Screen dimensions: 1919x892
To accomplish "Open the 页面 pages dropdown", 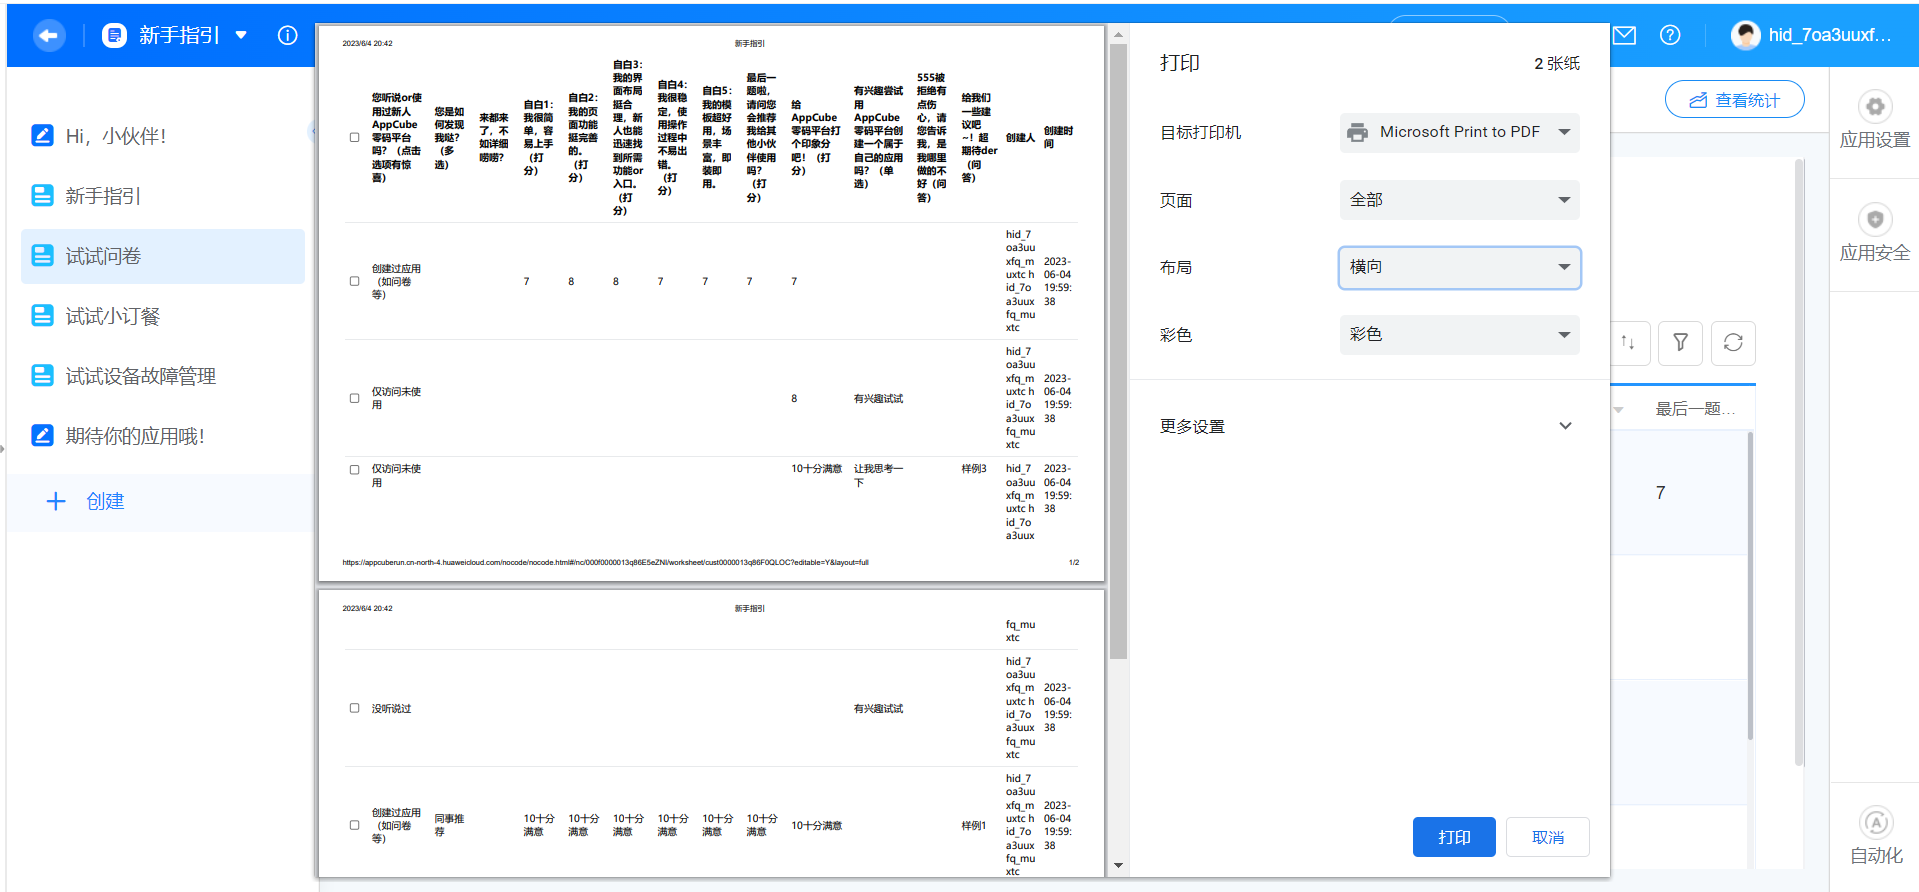I will point(1459,200).
